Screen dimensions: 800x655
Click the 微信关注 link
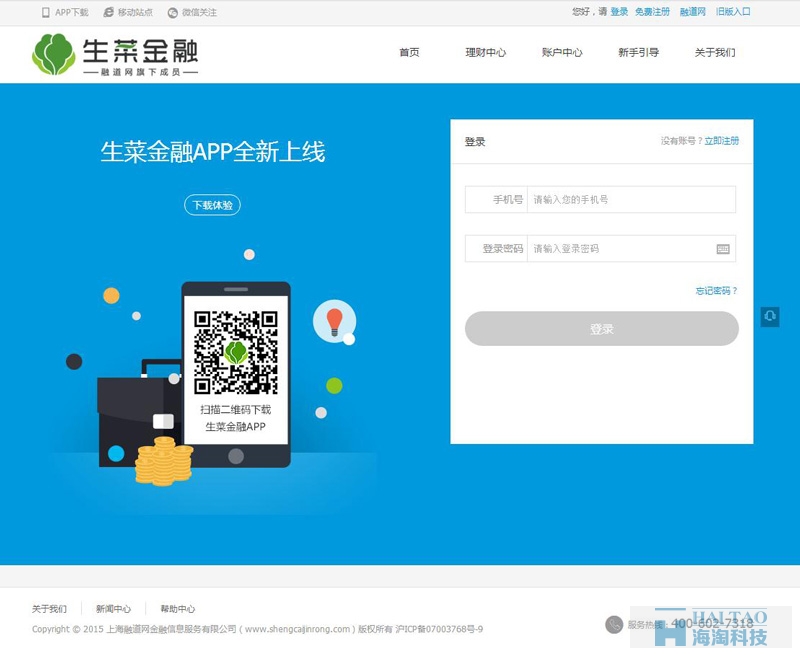199,12
